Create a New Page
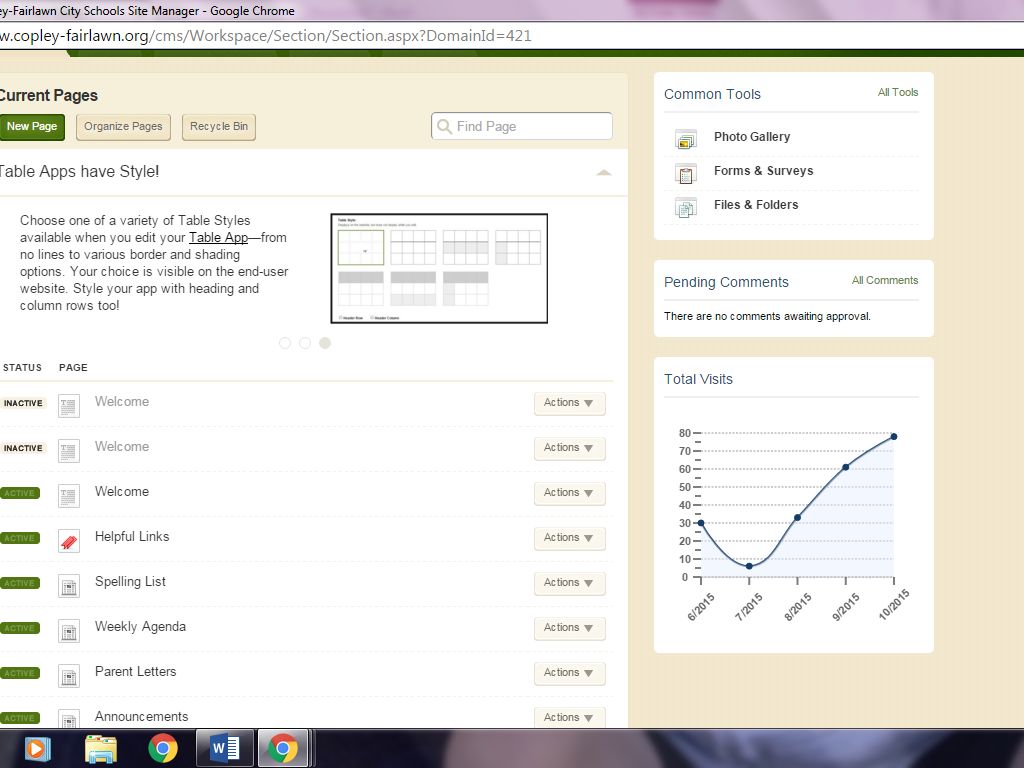 tap(31, 127)
